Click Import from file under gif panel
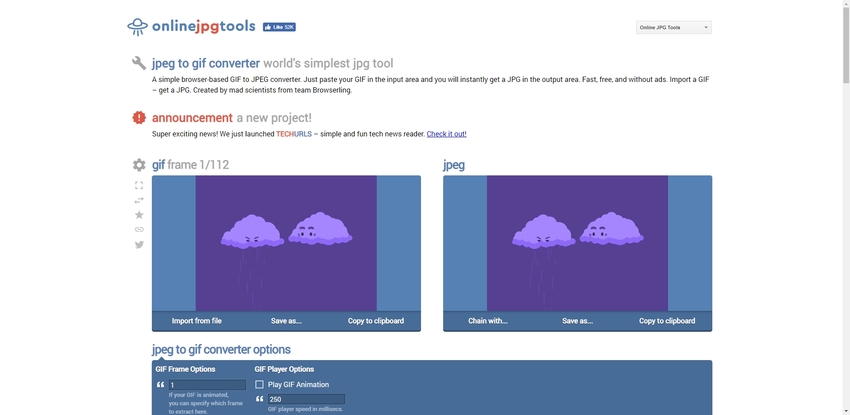Image resolution: width=850 pixels, height=415 pixels. [197, 321]
